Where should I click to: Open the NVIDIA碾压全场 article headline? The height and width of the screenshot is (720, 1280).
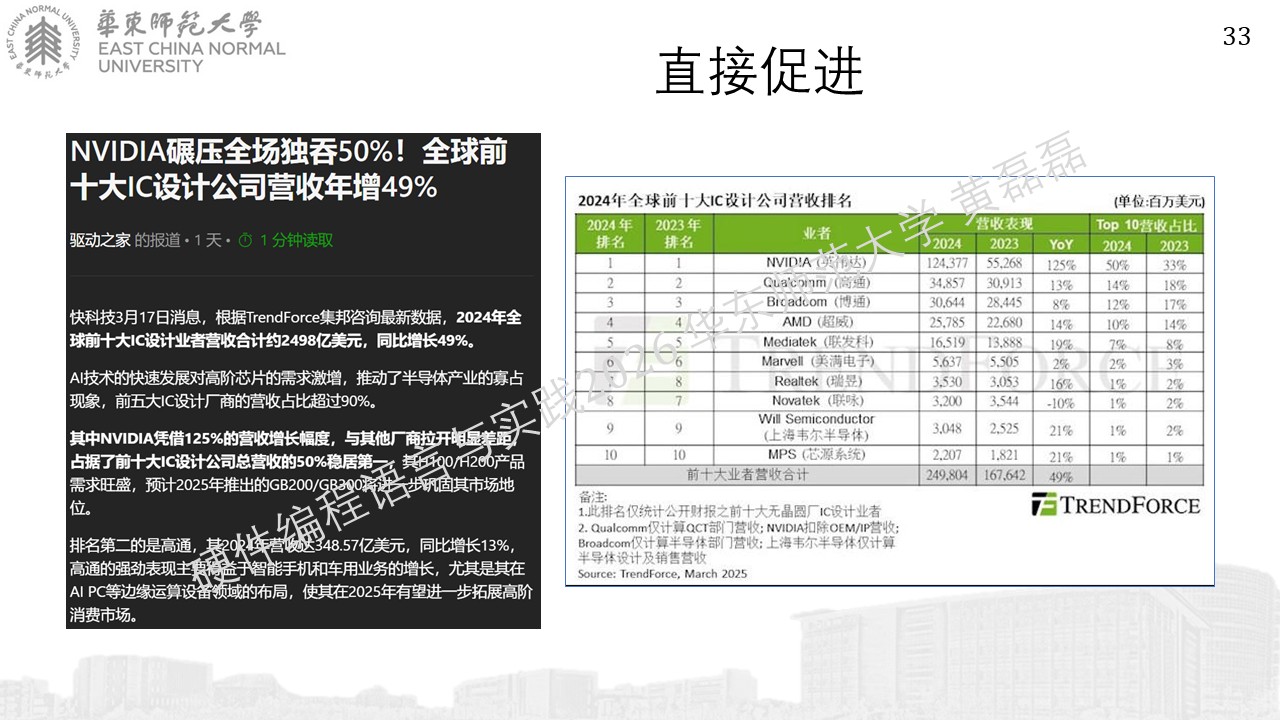point(289,169)
